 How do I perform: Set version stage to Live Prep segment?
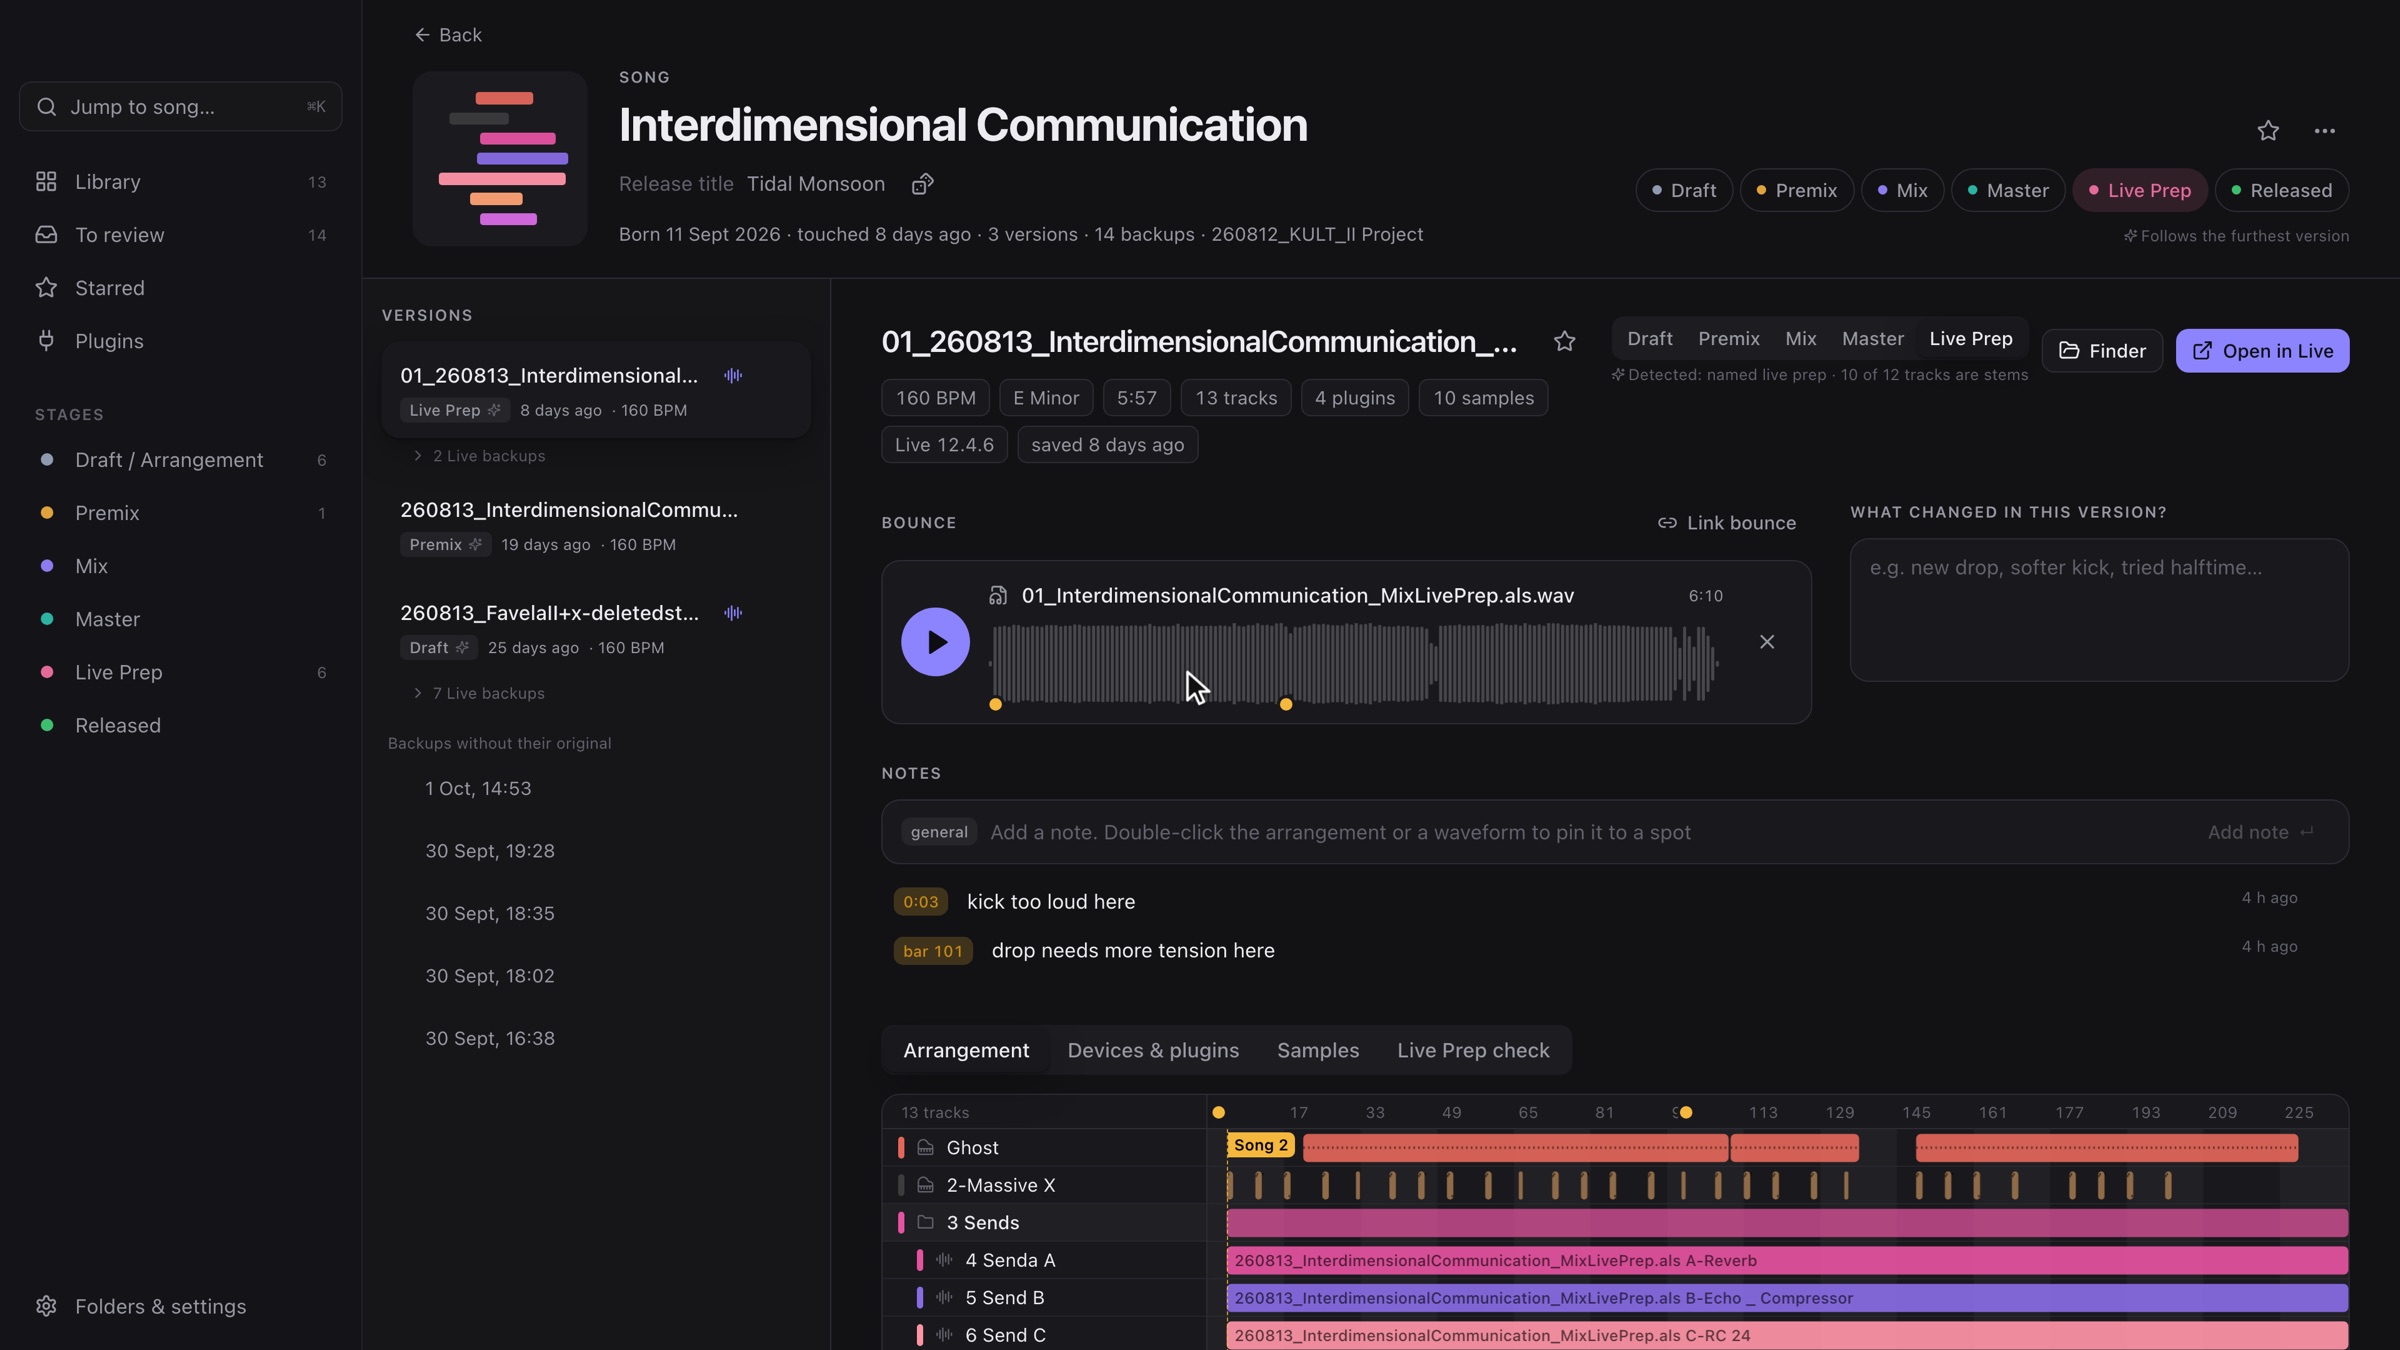click(1971, 339)
